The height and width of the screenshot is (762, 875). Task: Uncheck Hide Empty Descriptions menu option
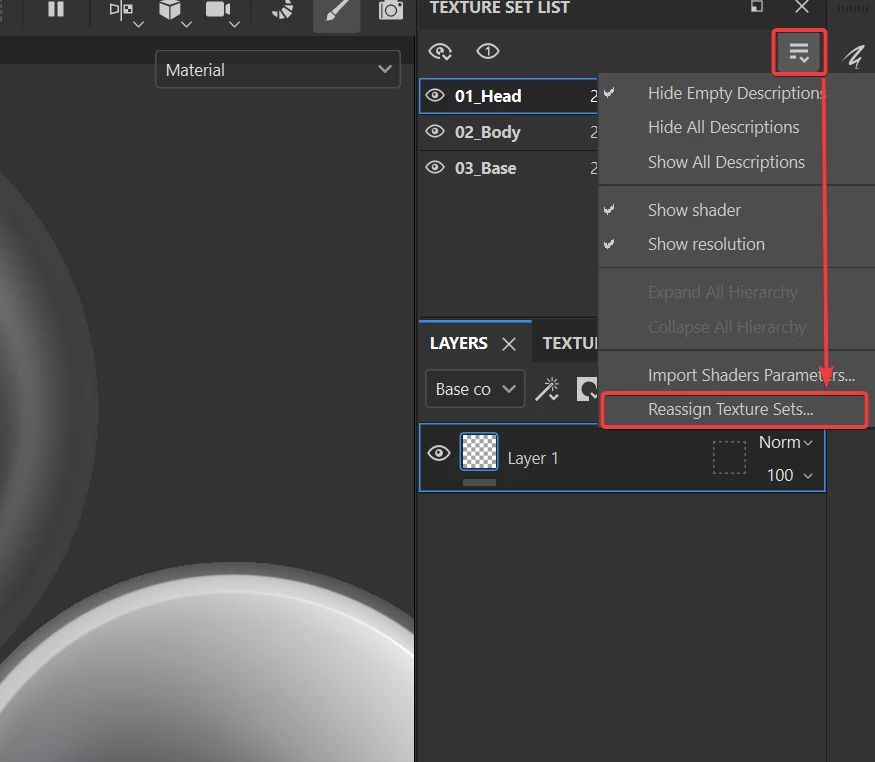click(737, 93)
